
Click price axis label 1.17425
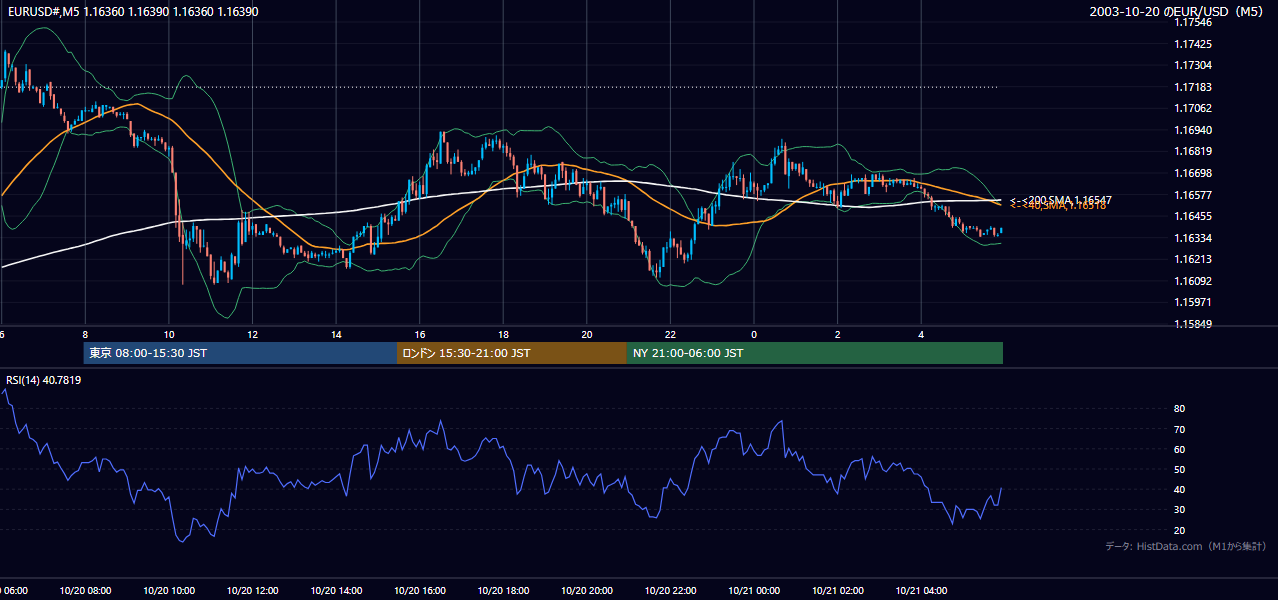(1192, 44)
